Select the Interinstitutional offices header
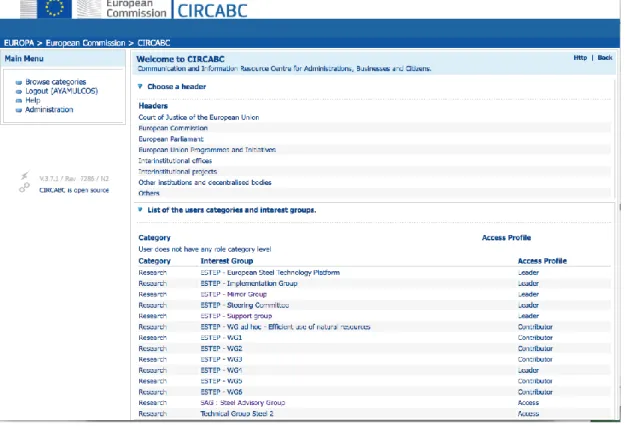625x426 pixels. coord(175,161)
